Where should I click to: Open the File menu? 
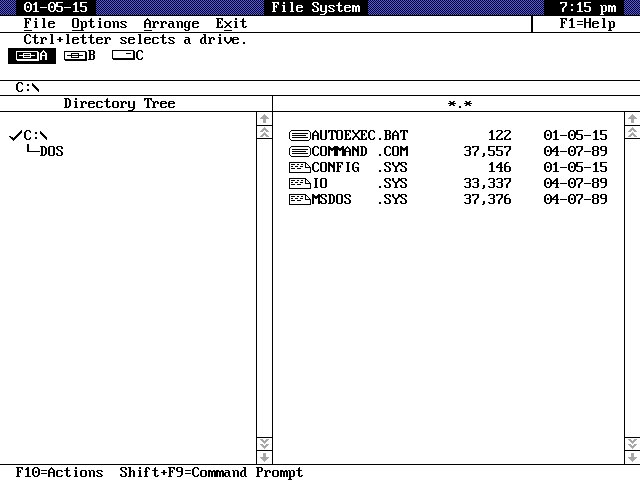[39, 24]
